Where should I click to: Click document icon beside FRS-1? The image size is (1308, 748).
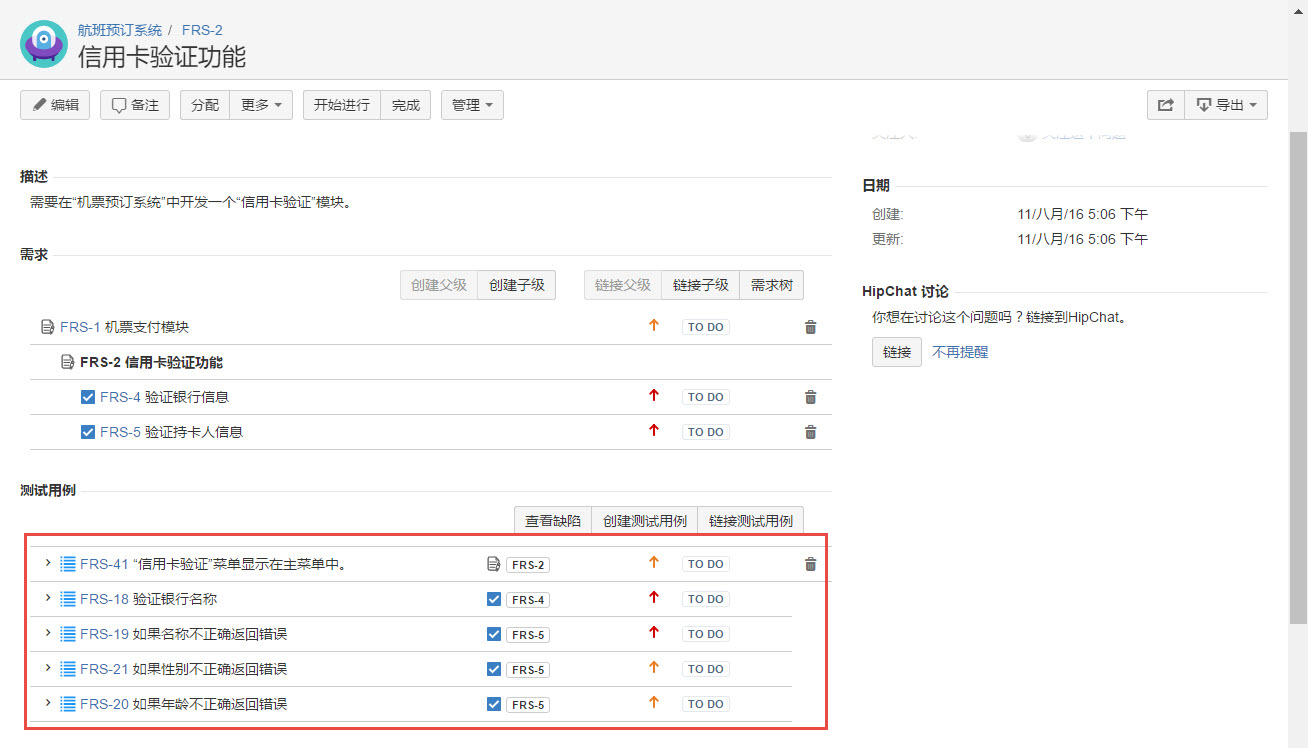[x=47, y=327]
